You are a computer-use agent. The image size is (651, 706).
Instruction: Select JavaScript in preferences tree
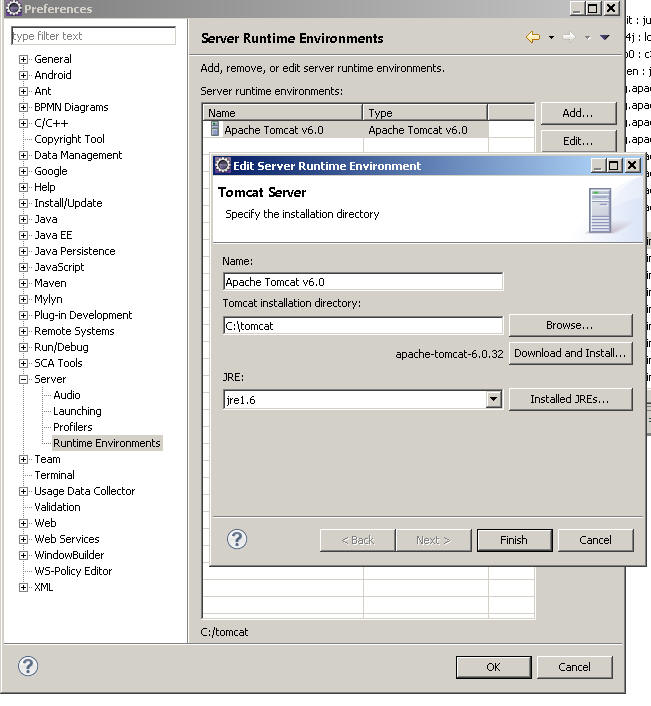pyautogui.click(x=59, y=267)
